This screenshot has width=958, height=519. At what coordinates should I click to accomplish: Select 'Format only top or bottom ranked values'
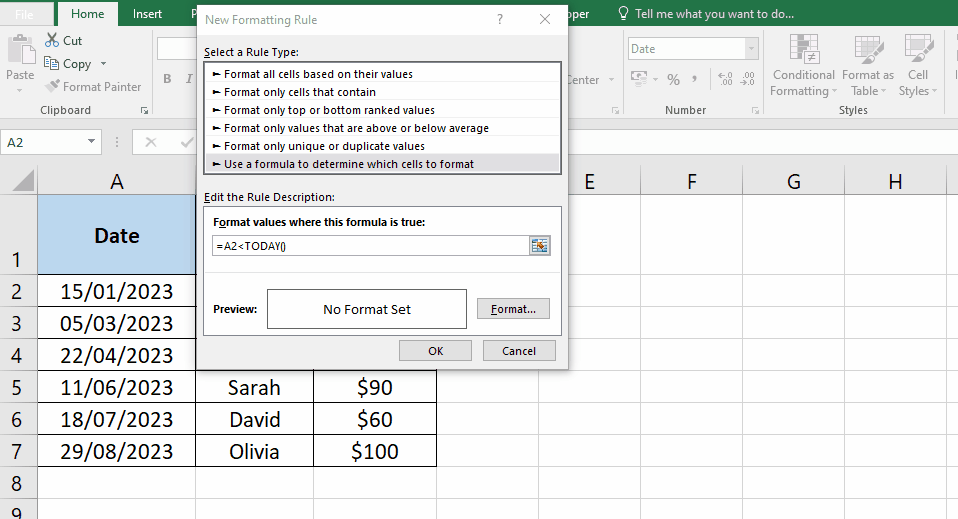382,110
